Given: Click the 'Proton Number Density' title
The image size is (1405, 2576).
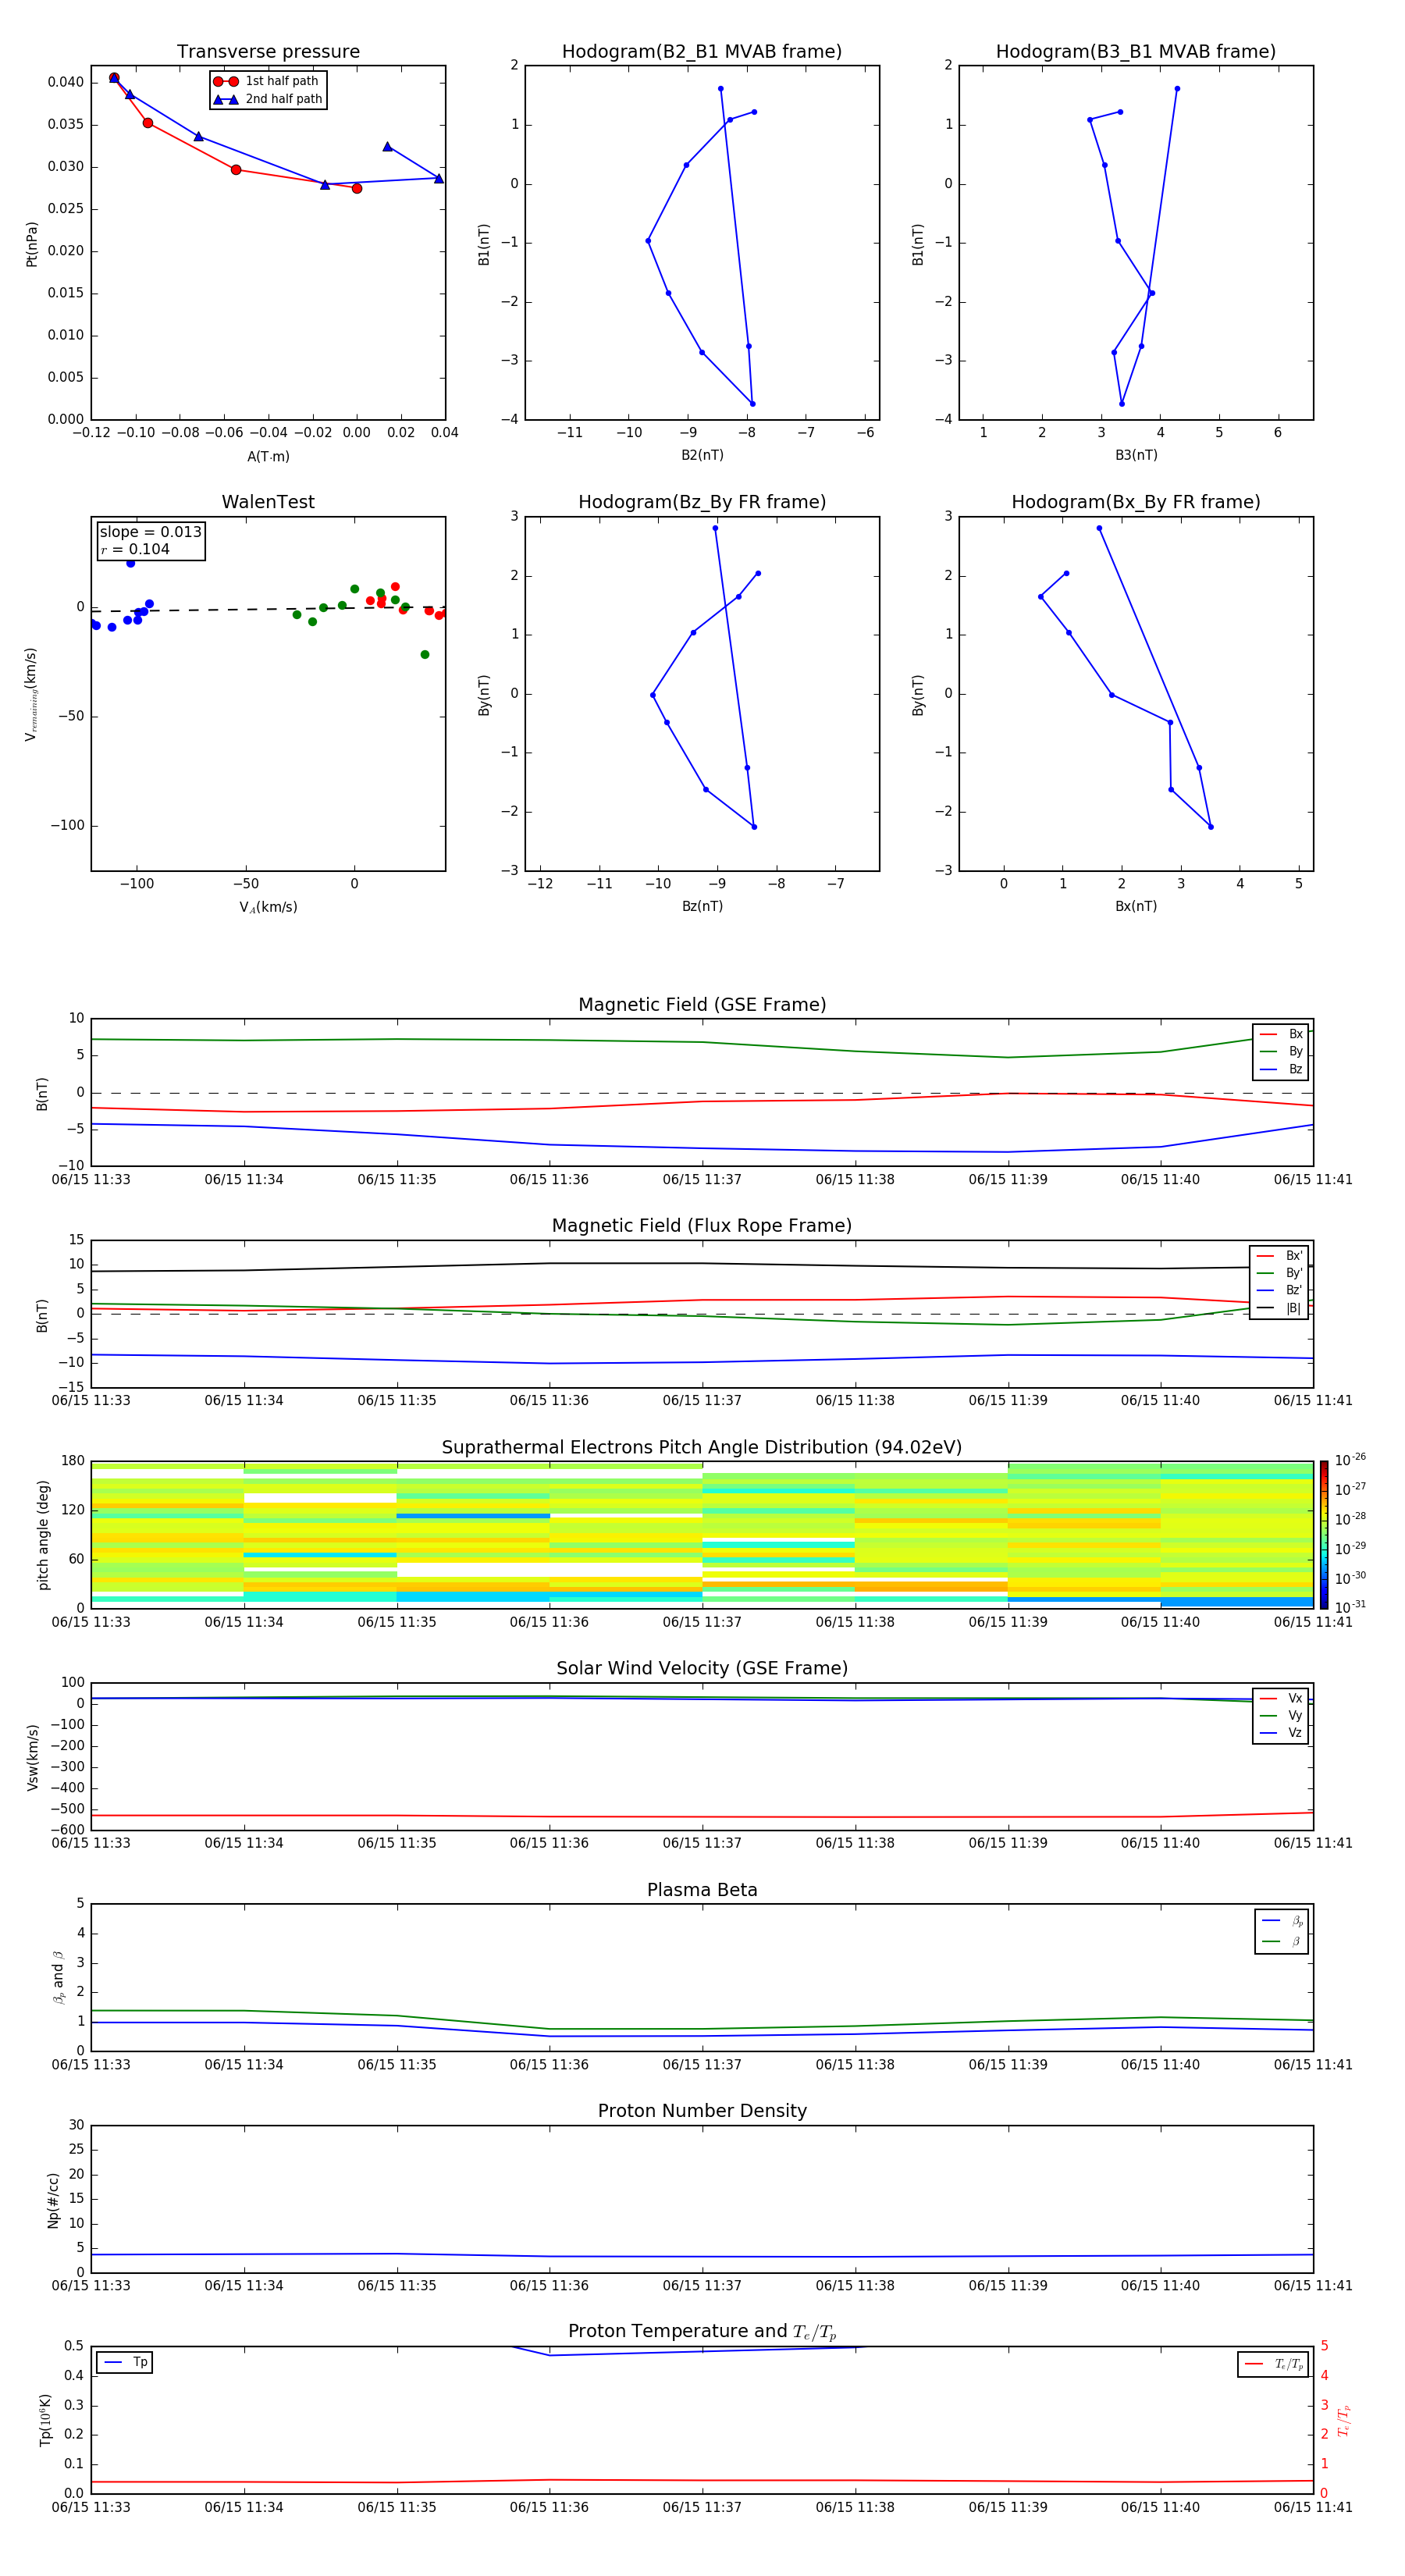Looking at the screenshot, I should [702, 2111].
